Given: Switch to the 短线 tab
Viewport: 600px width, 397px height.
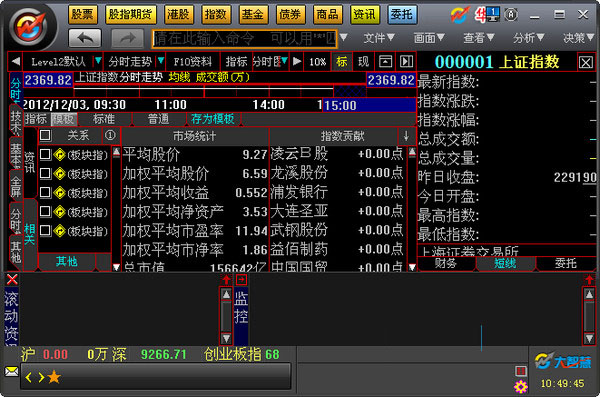Looking at the screenshot, I should [505, 263].
